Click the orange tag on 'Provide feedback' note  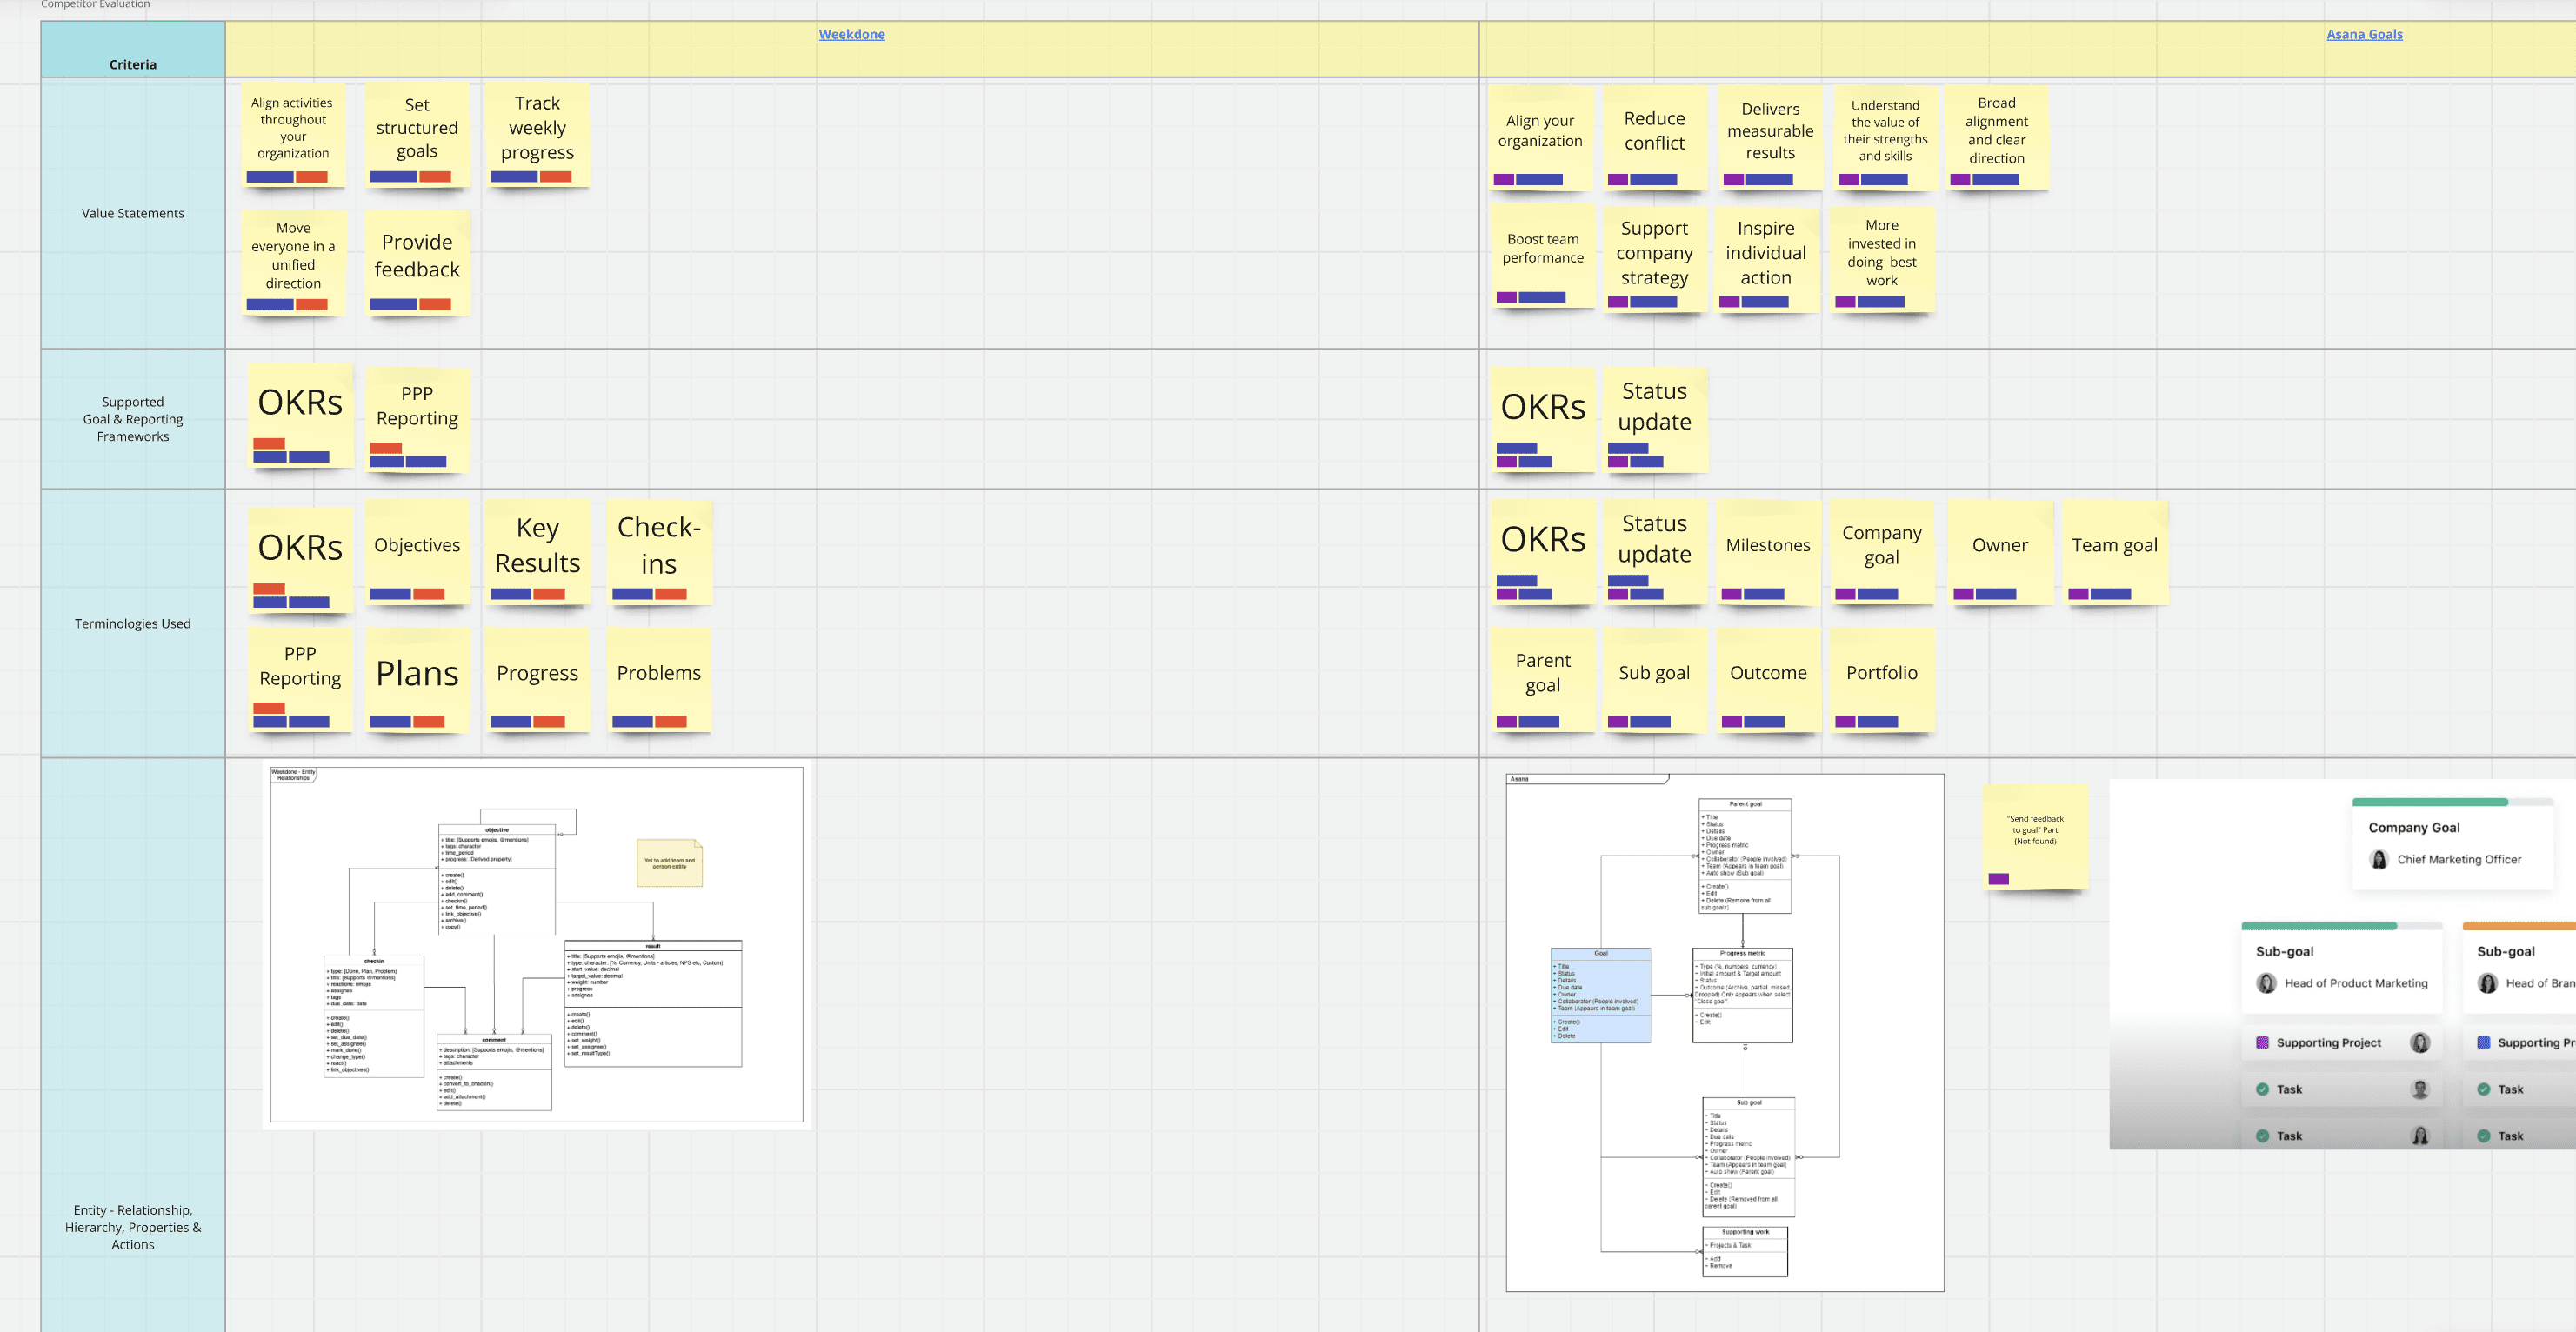[x=435, y=304]
